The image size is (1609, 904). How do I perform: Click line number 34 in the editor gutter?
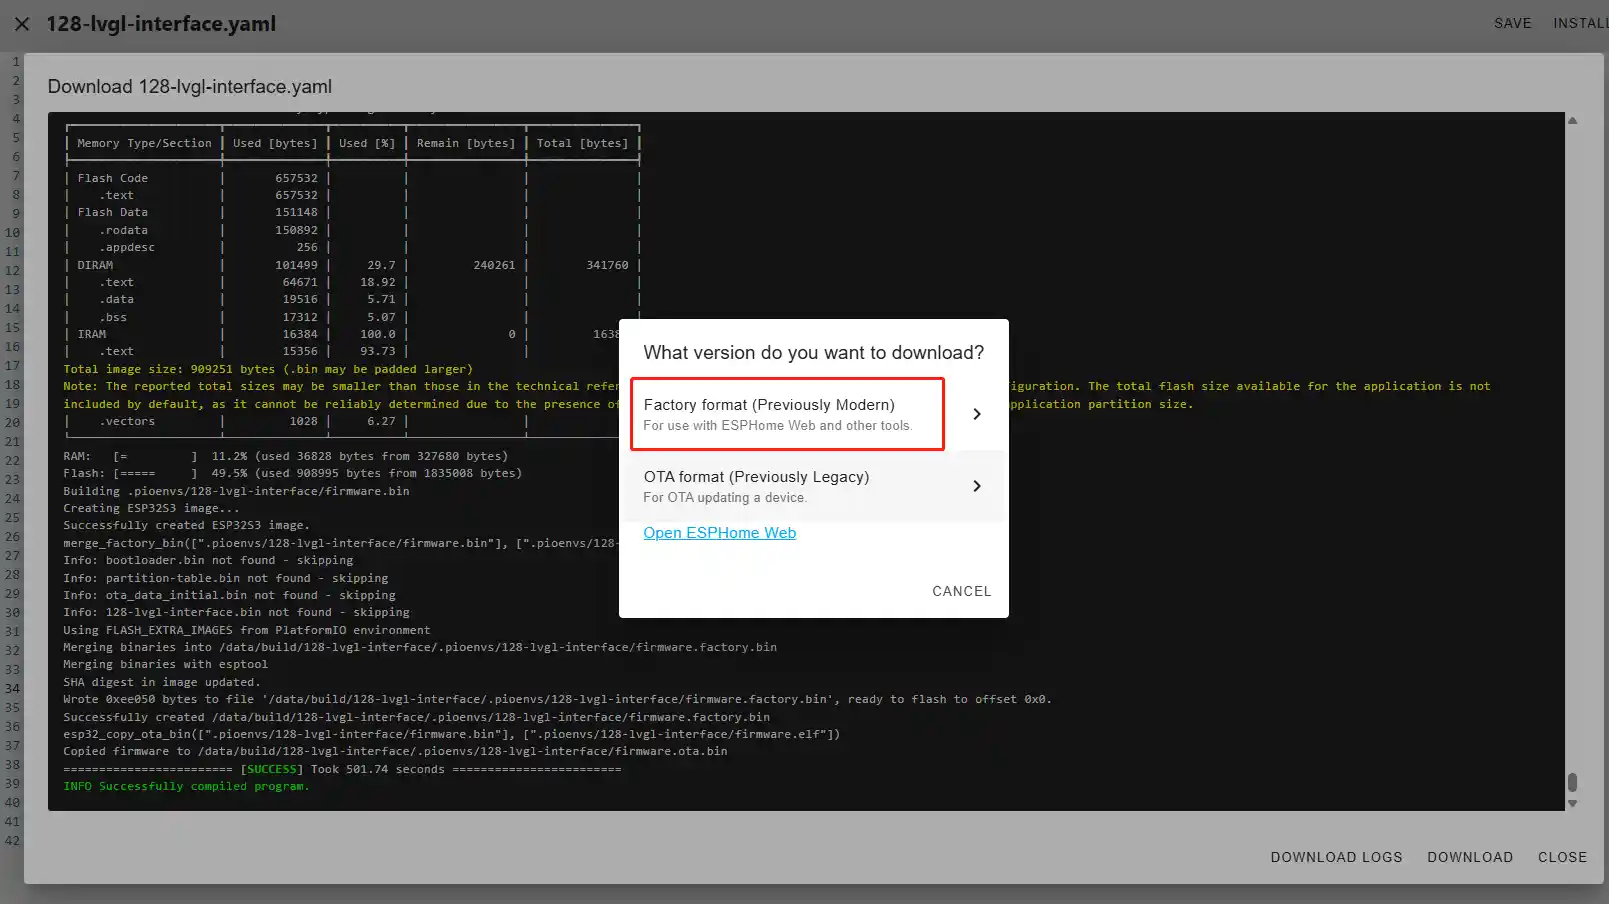coord(12,688)
